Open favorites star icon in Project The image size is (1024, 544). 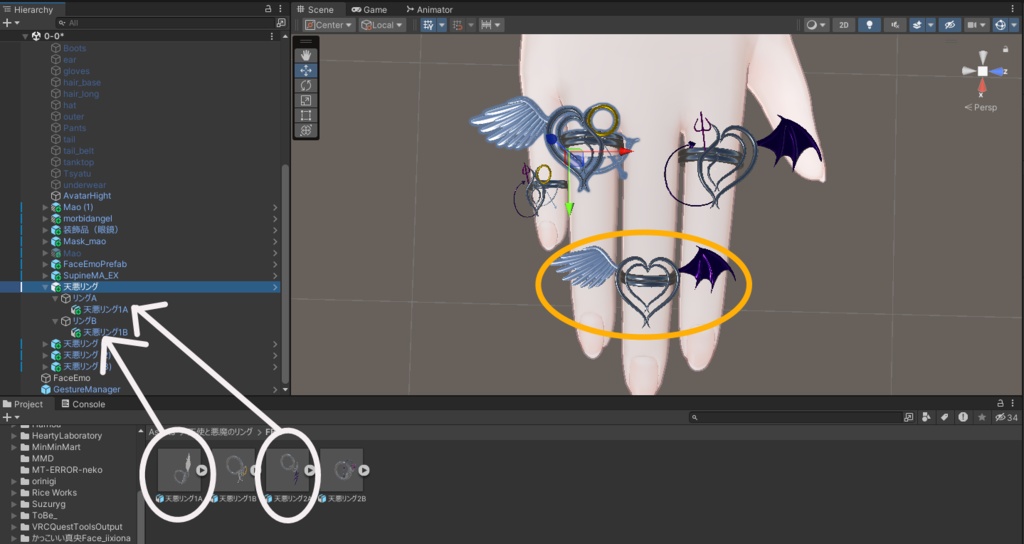point(982,417)
